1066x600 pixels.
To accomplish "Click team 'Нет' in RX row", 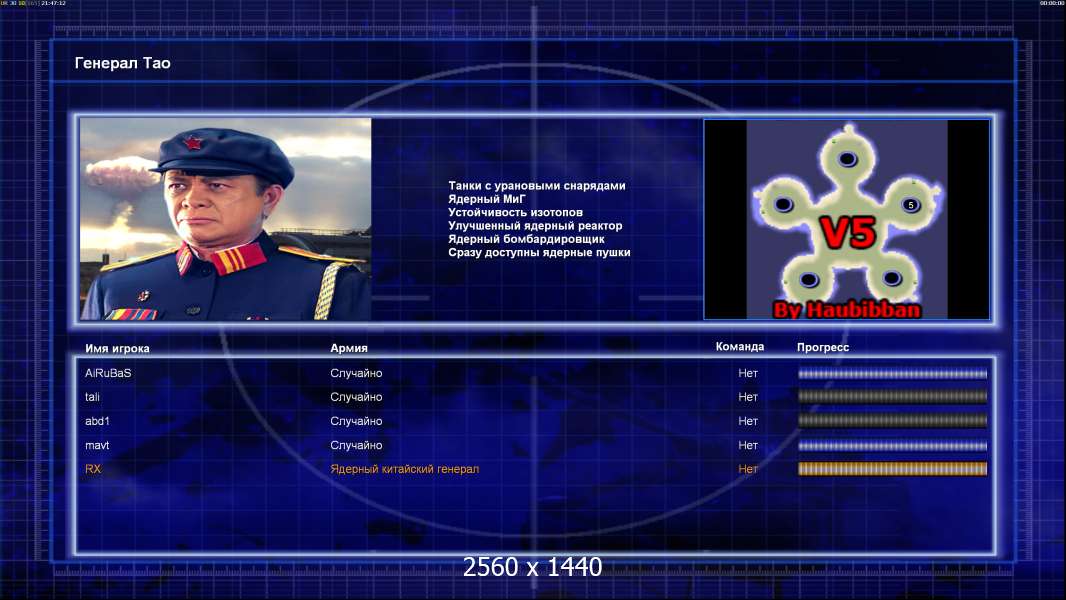I will 748,469.
